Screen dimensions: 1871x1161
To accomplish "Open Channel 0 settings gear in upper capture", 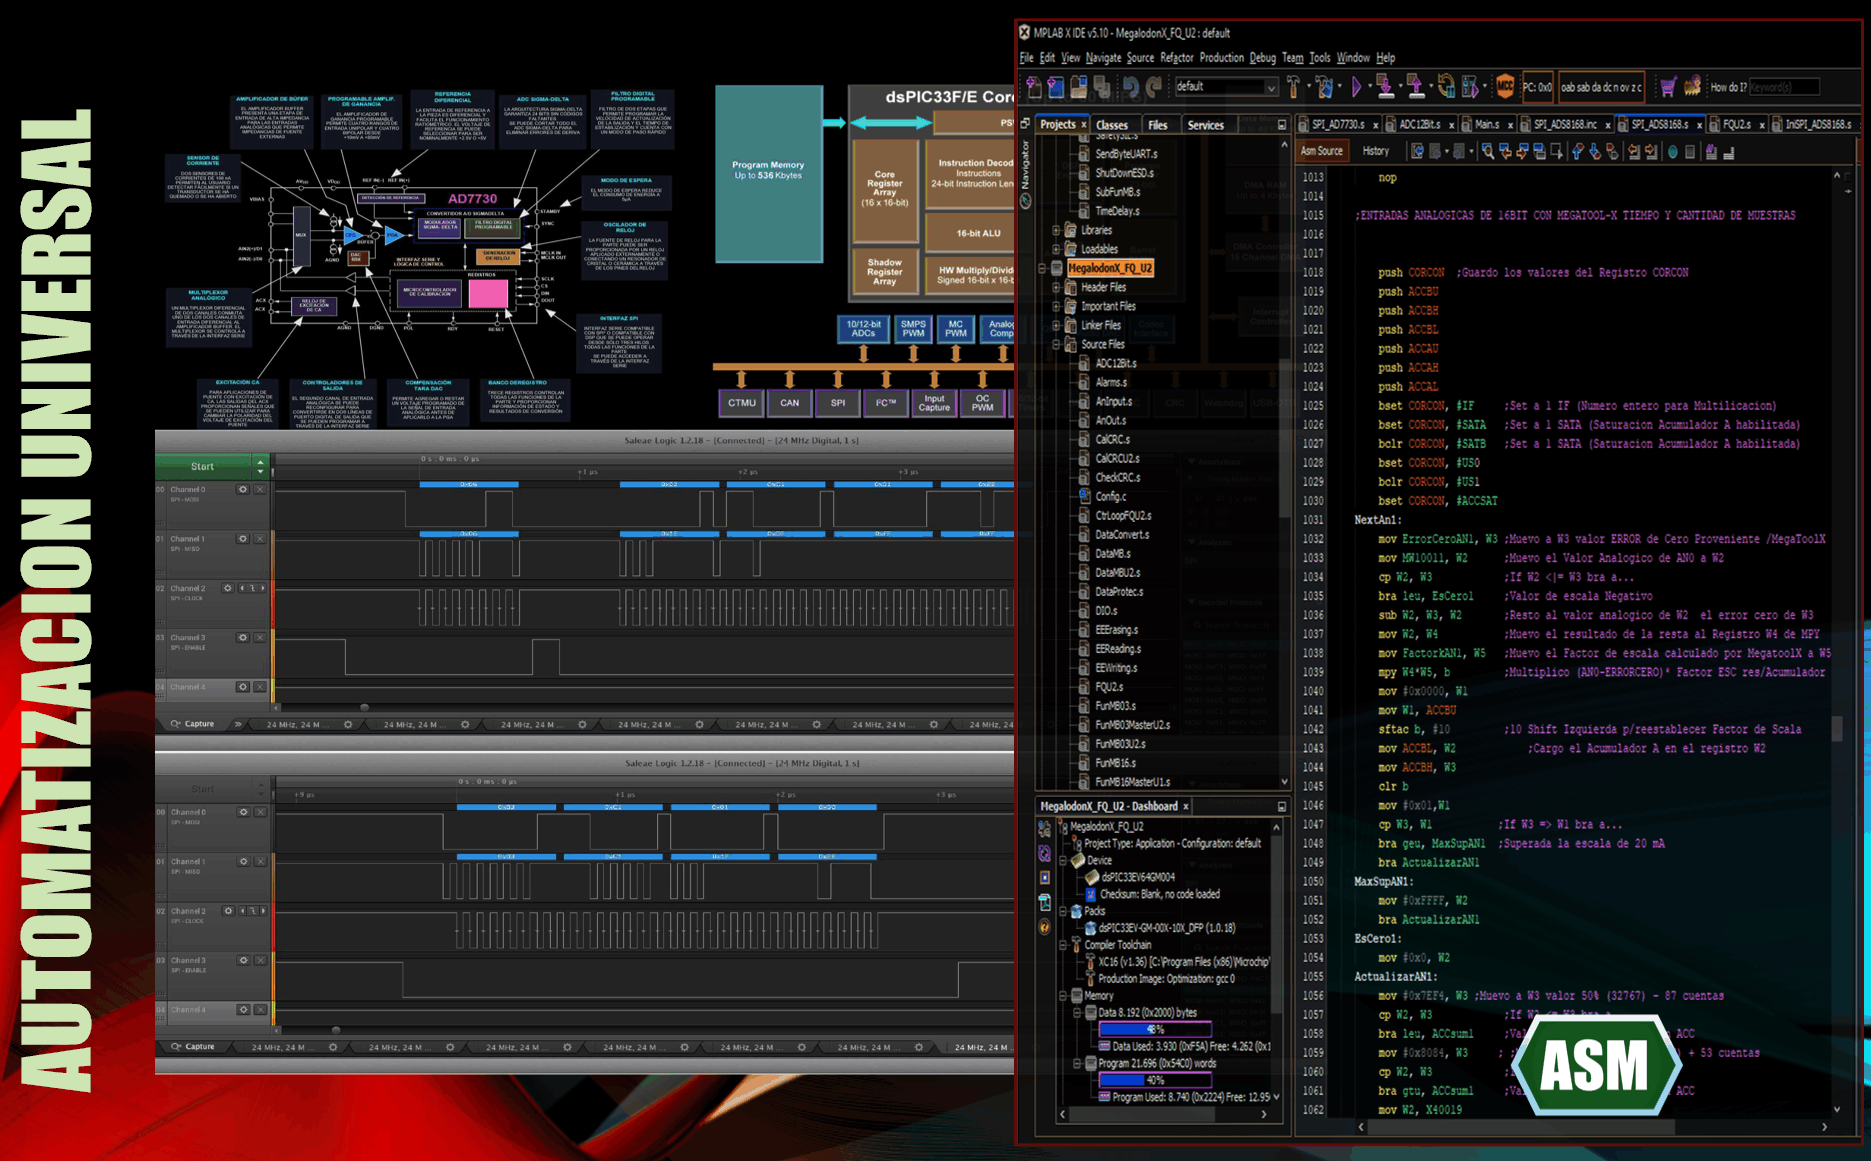I will [242, 490].
